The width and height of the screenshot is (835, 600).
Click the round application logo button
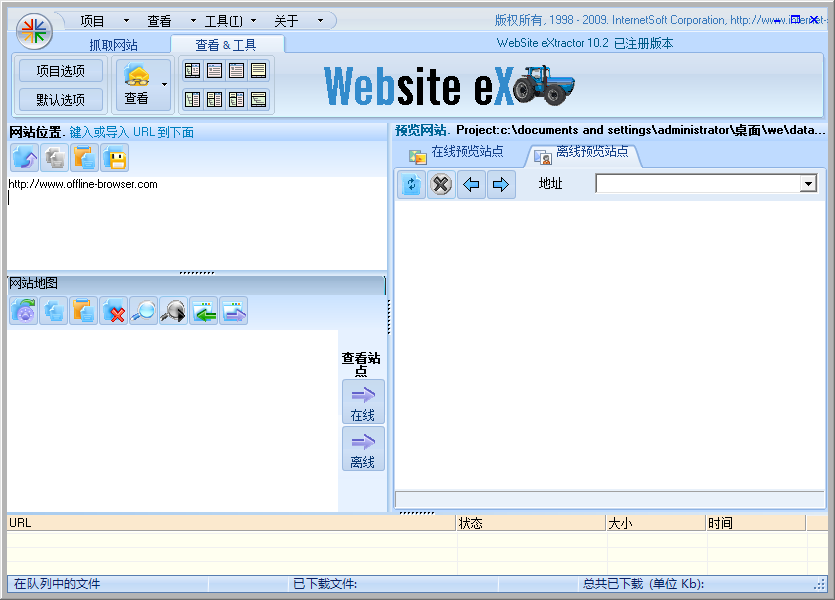34,31
